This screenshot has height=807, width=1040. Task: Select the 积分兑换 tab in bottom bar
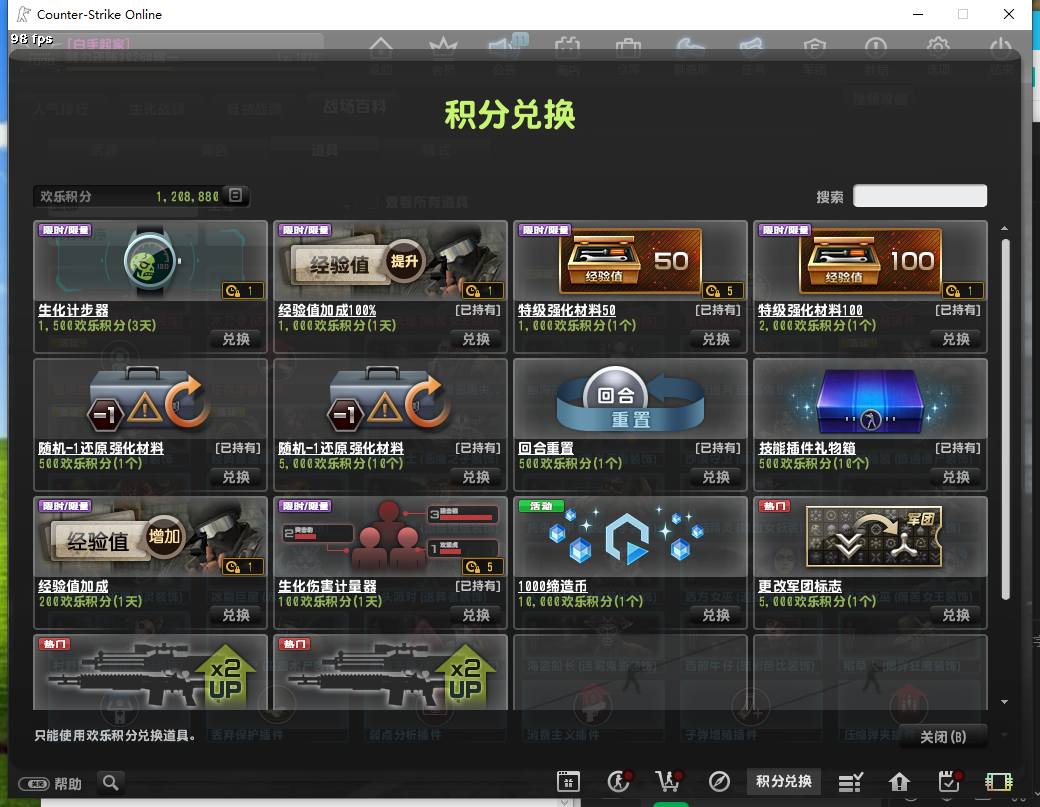pos(784,781)
